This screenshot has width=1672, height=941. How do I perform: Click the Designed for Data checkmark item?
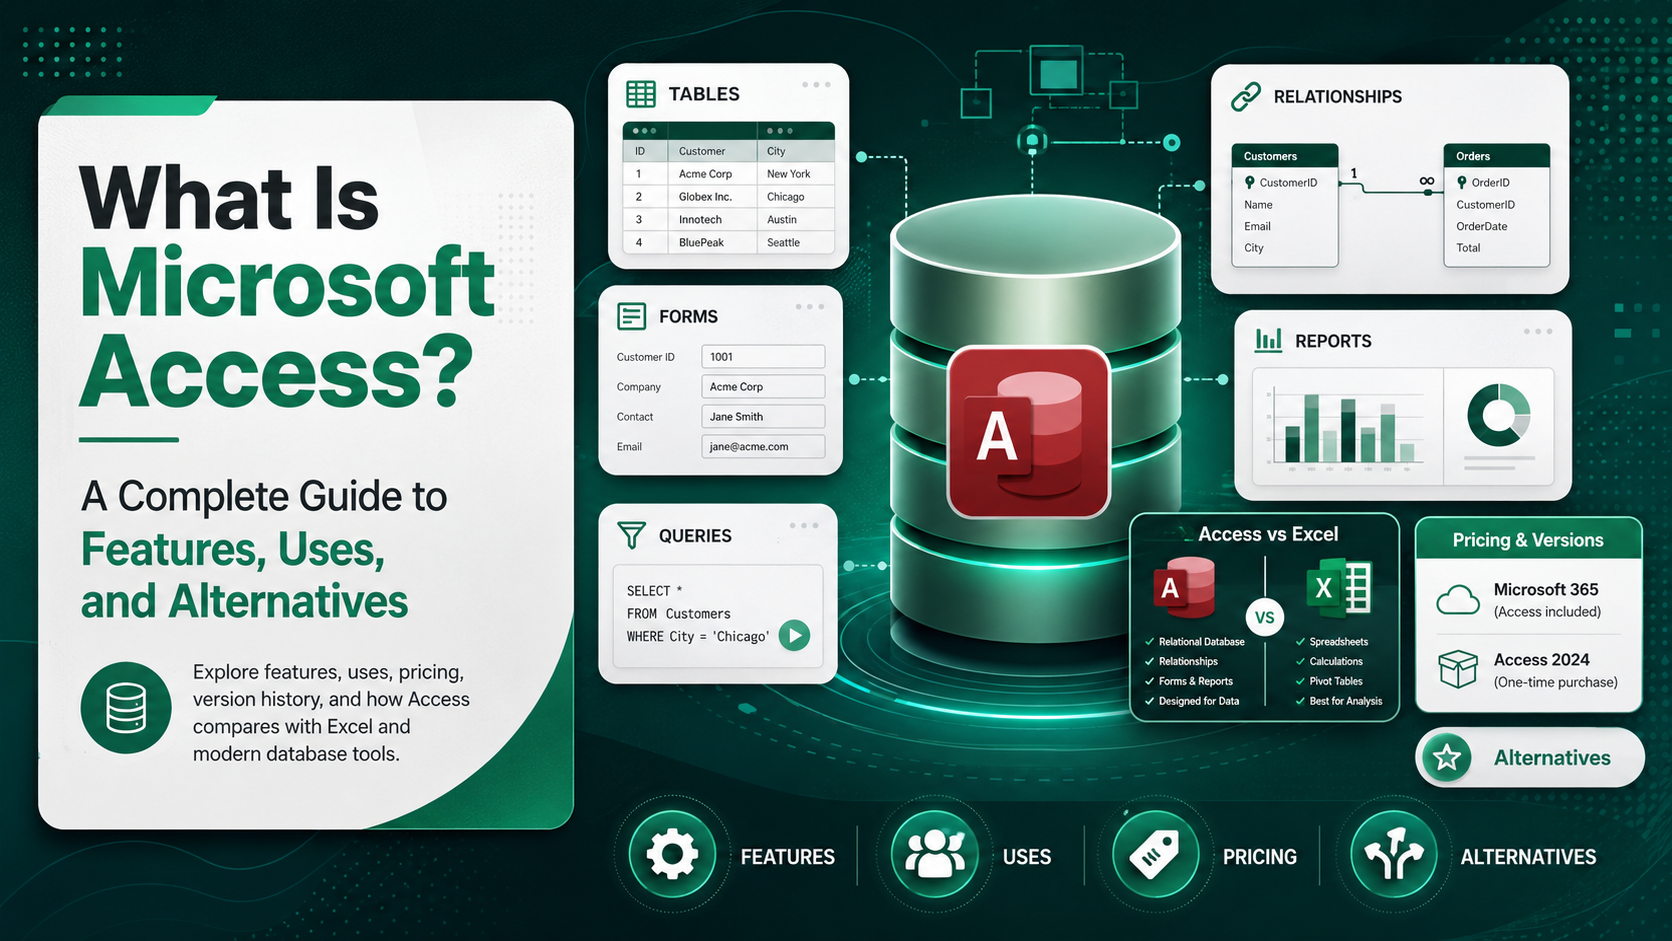[1192, 702]
